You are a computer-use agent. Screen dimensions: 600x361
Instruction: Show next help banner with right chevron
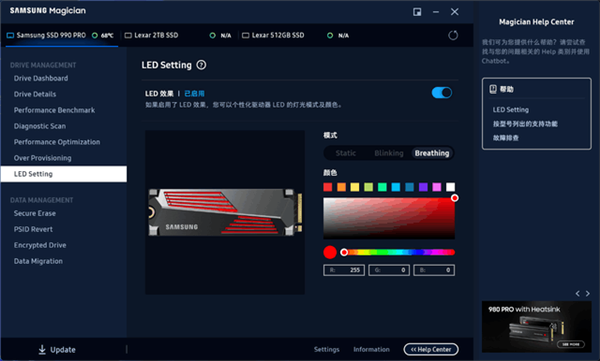pyautogui.click(x=588, y=294)
